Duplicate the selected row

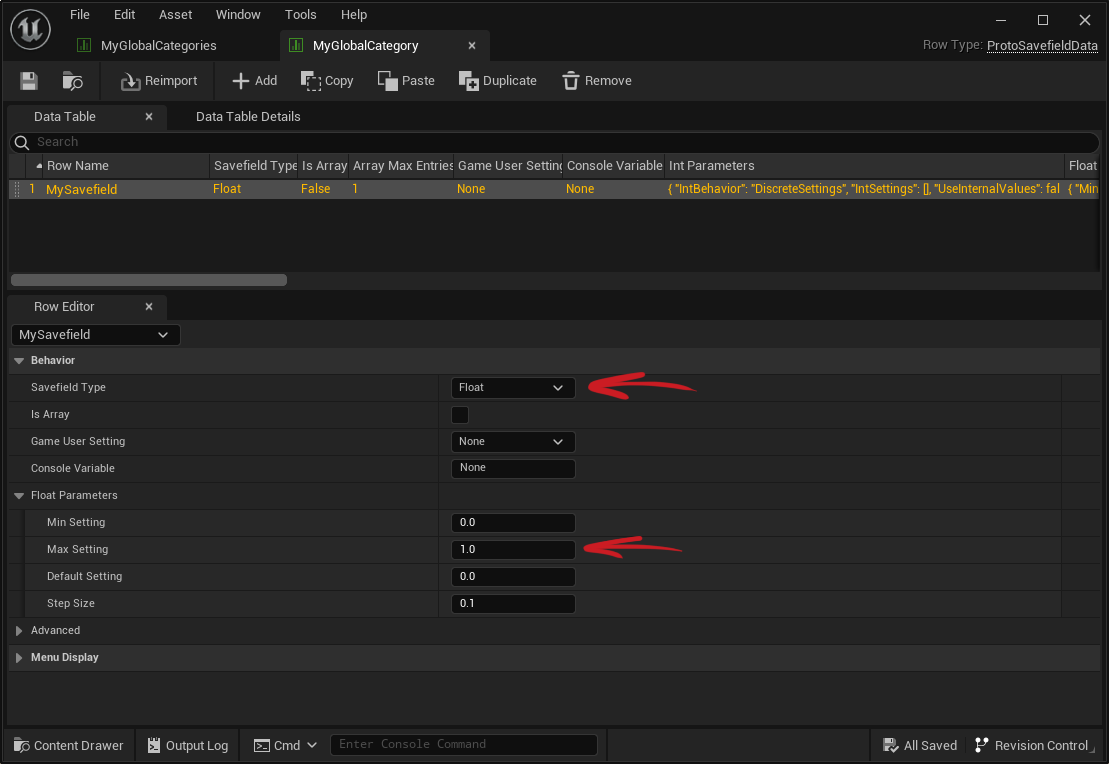(x=497, y=81)
